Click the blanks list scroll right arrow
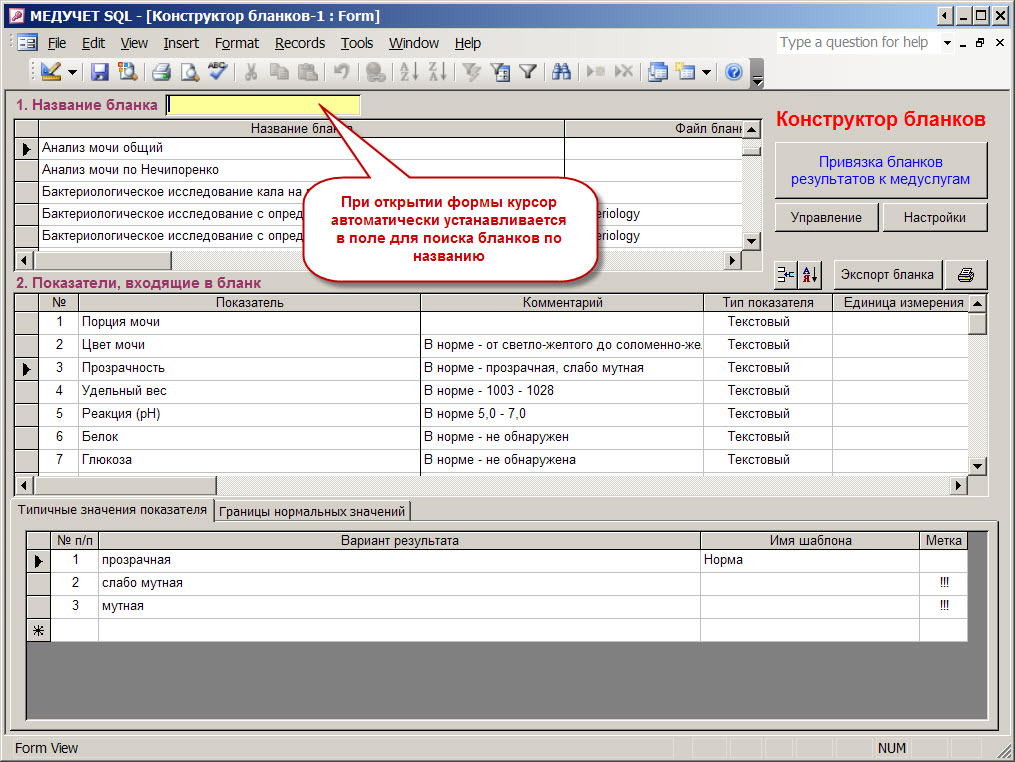Image resolution: width=1015 pixels, height=762 pixels. 732,260
